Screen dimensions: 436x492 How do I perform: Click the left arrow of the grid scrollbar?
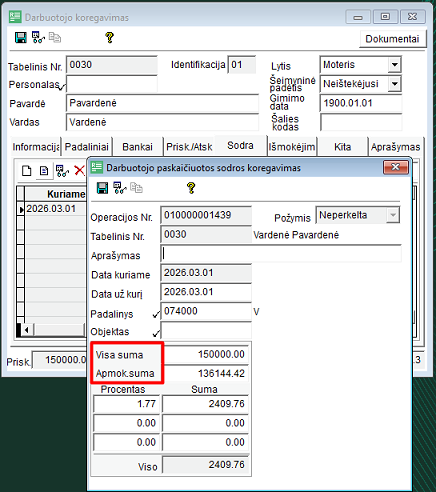26,330
